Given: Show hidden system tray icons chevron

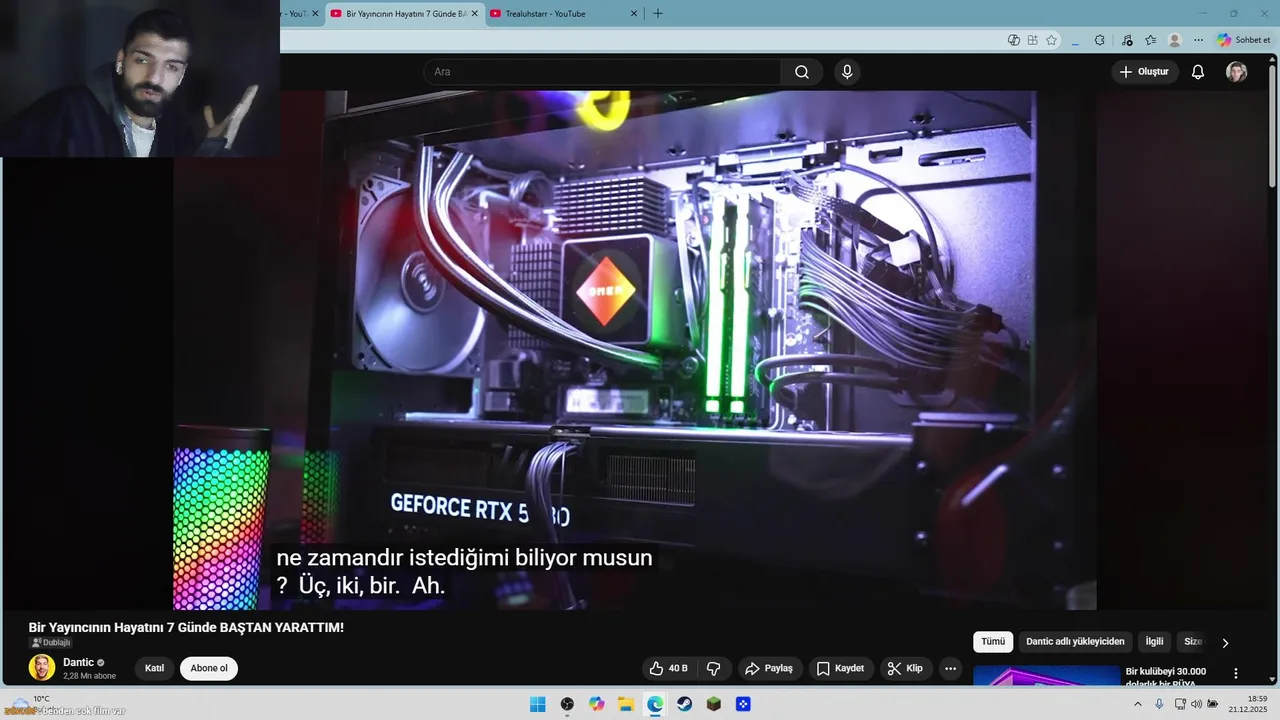Looking at the screenshot, I should (1137, 704).
